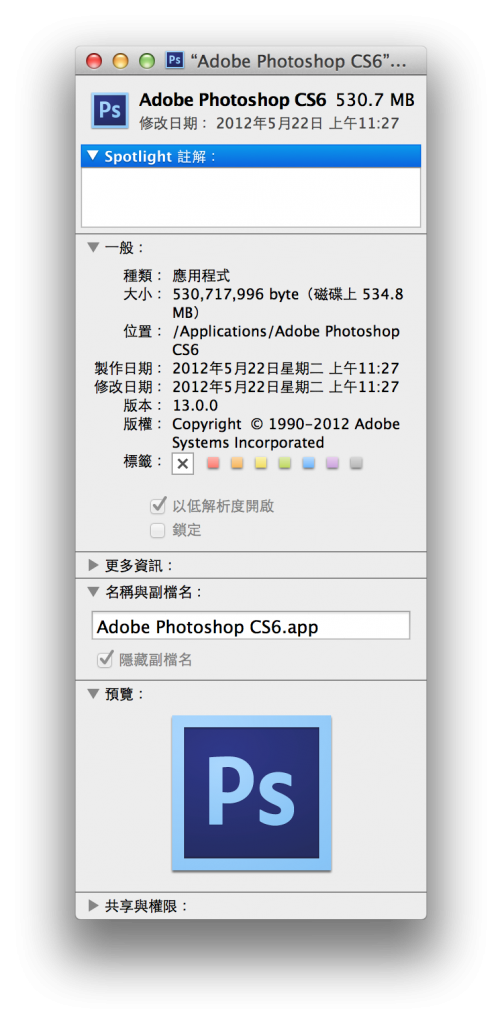This screenshot has height=1024, width=502.
Task: Click inside the Spotlight comments text box
Action: [251, 197]
